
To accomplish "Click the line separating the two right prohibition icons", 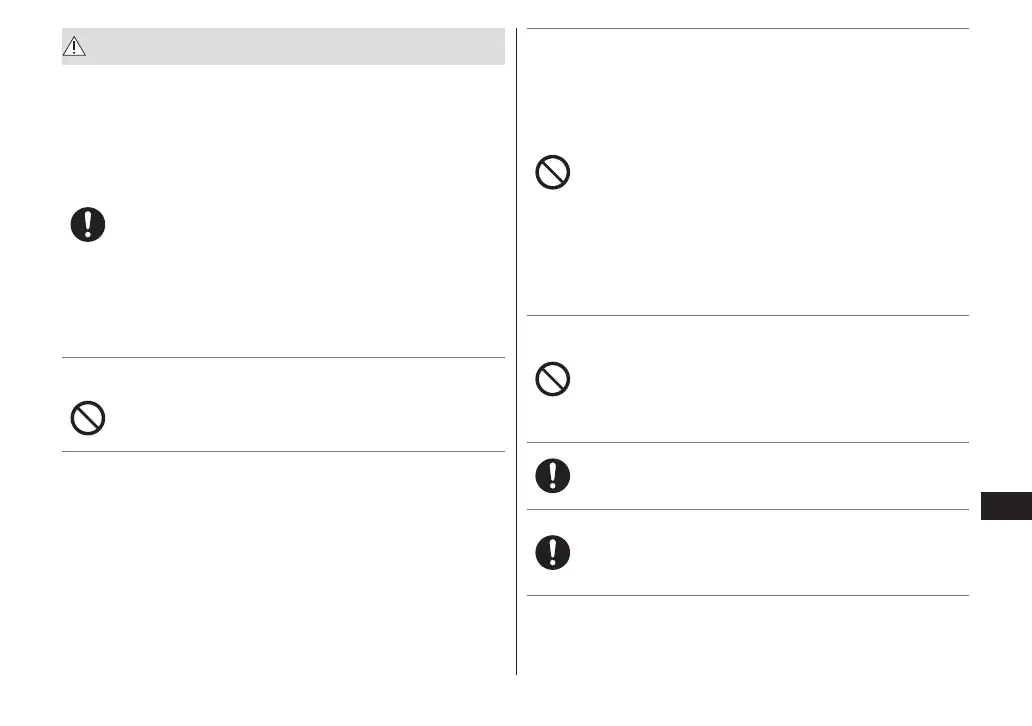I will pyautogui.click(x=747, y=316).
